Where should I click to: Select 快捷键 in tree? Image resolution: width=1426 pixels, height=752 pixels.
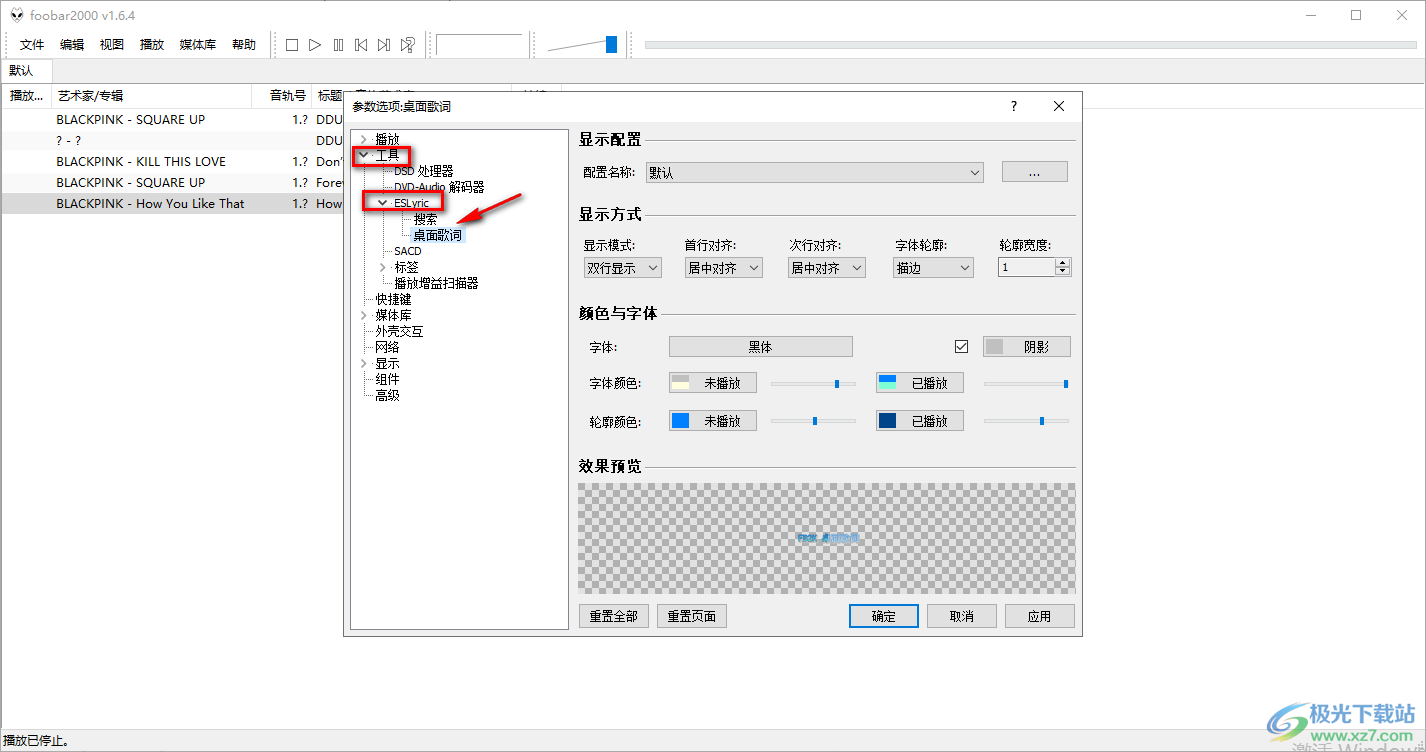coord(393,299)
